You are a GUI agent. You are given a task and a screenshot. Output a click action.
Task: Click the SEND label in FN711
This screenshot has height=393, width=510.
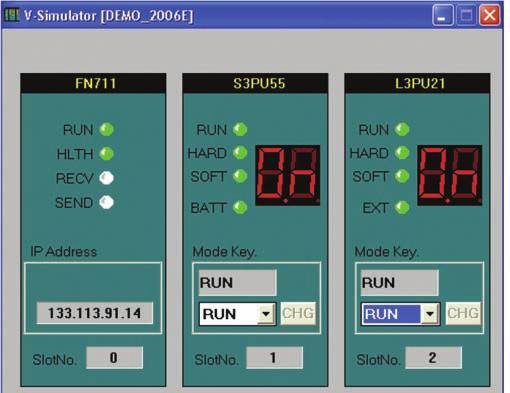click(x=74, y=203)
